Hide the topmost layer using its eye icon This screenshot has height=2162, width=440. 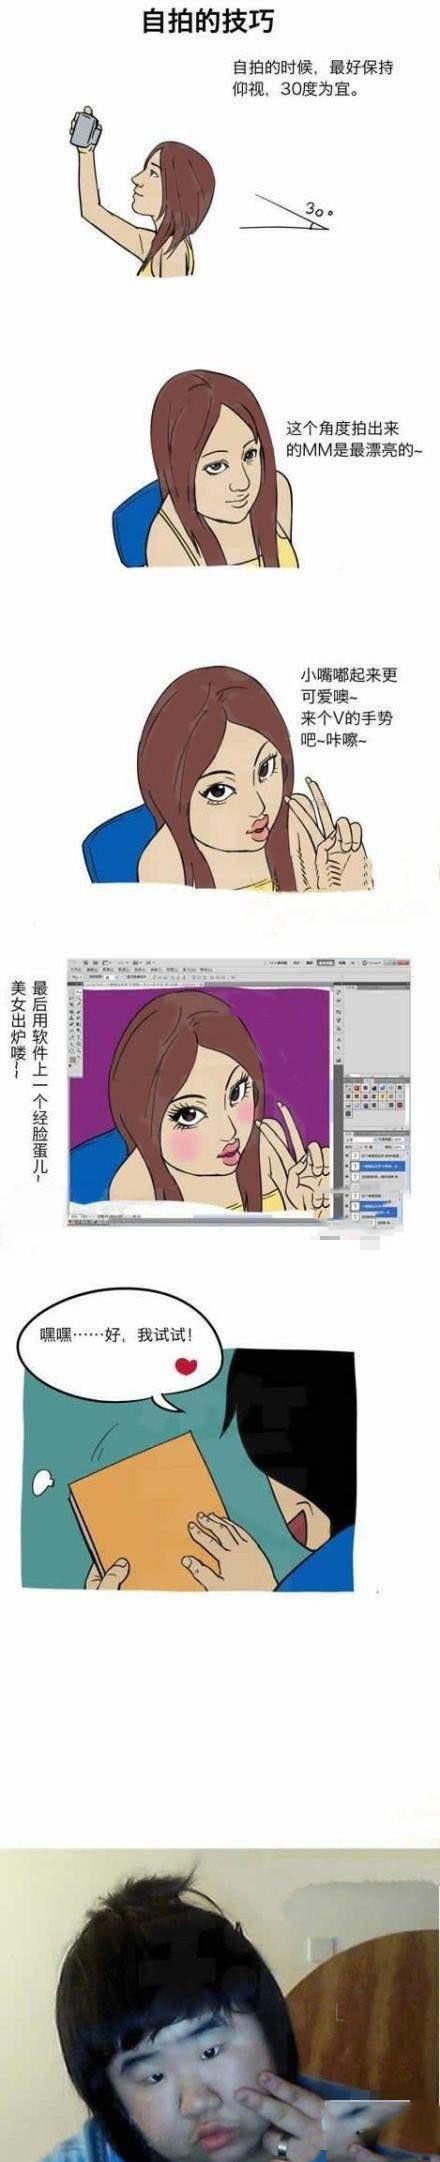point(346,1155)
